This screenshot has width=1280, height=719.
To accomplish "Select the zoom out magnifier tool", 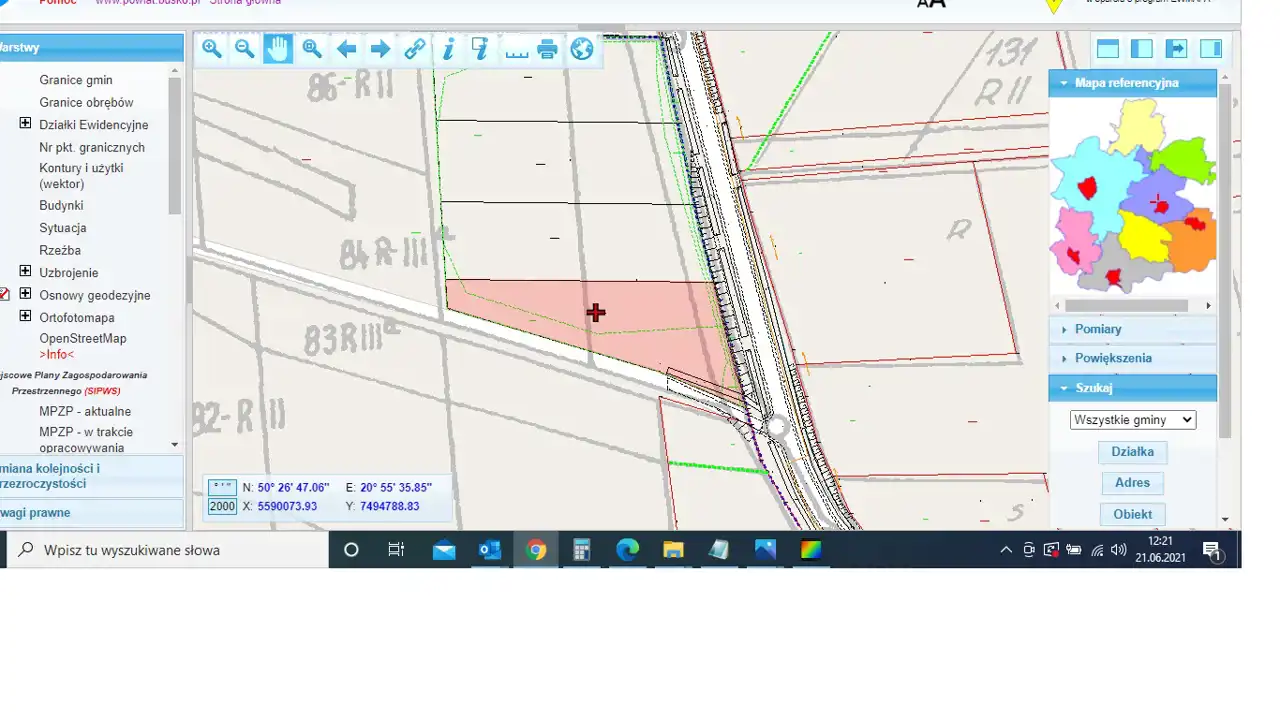I will click(x=245, y=49).
